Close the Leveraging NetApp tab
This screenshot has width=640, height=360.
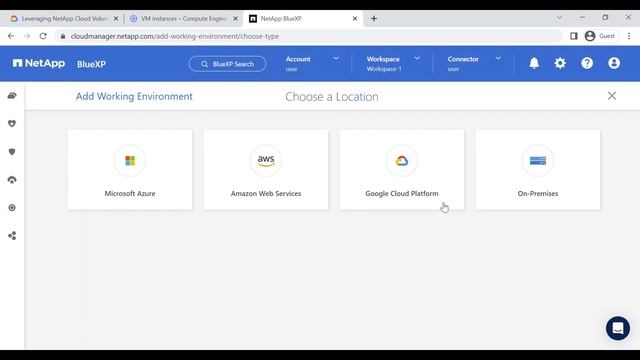116,19
